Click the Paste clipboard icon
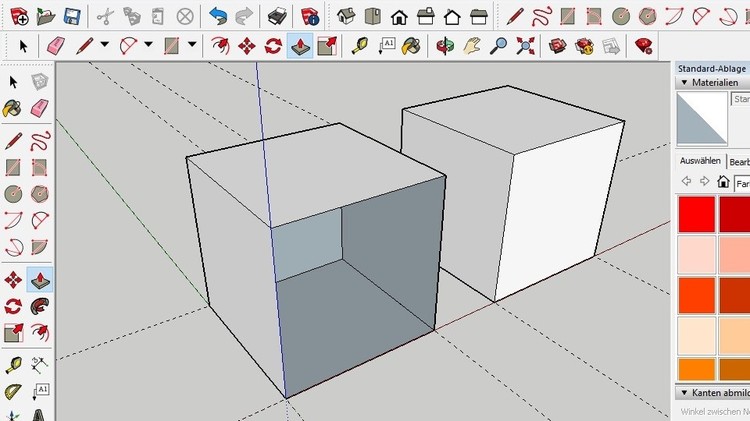The image size is (750, 421). pyautogui.click(x=158, y=16)
